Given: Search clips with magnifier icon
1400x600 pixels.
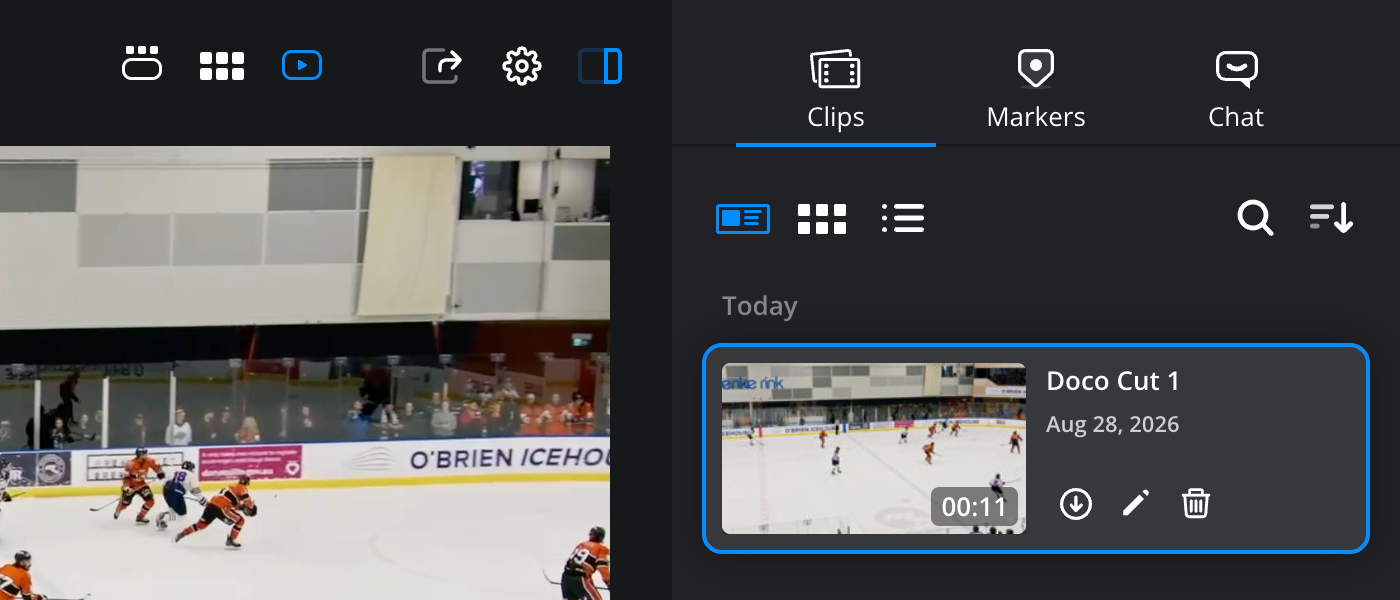Looking at the screenshot, I should pos(1255,217).
